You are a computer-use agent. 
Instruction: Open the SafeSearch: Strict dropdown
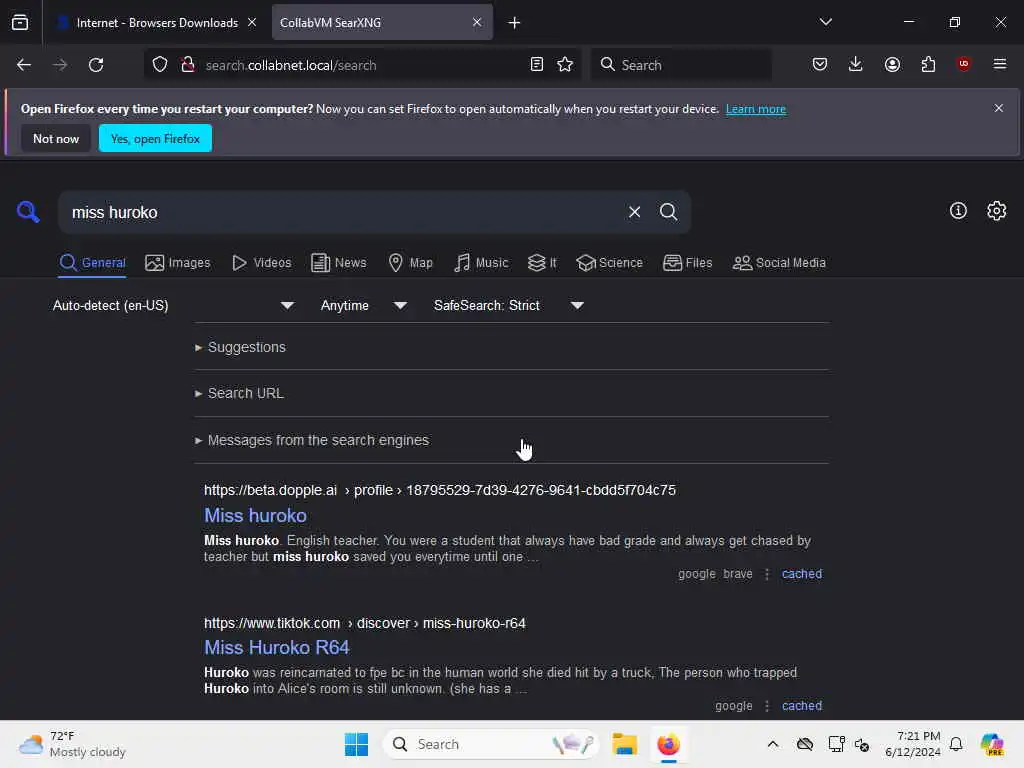pos(508,306)
